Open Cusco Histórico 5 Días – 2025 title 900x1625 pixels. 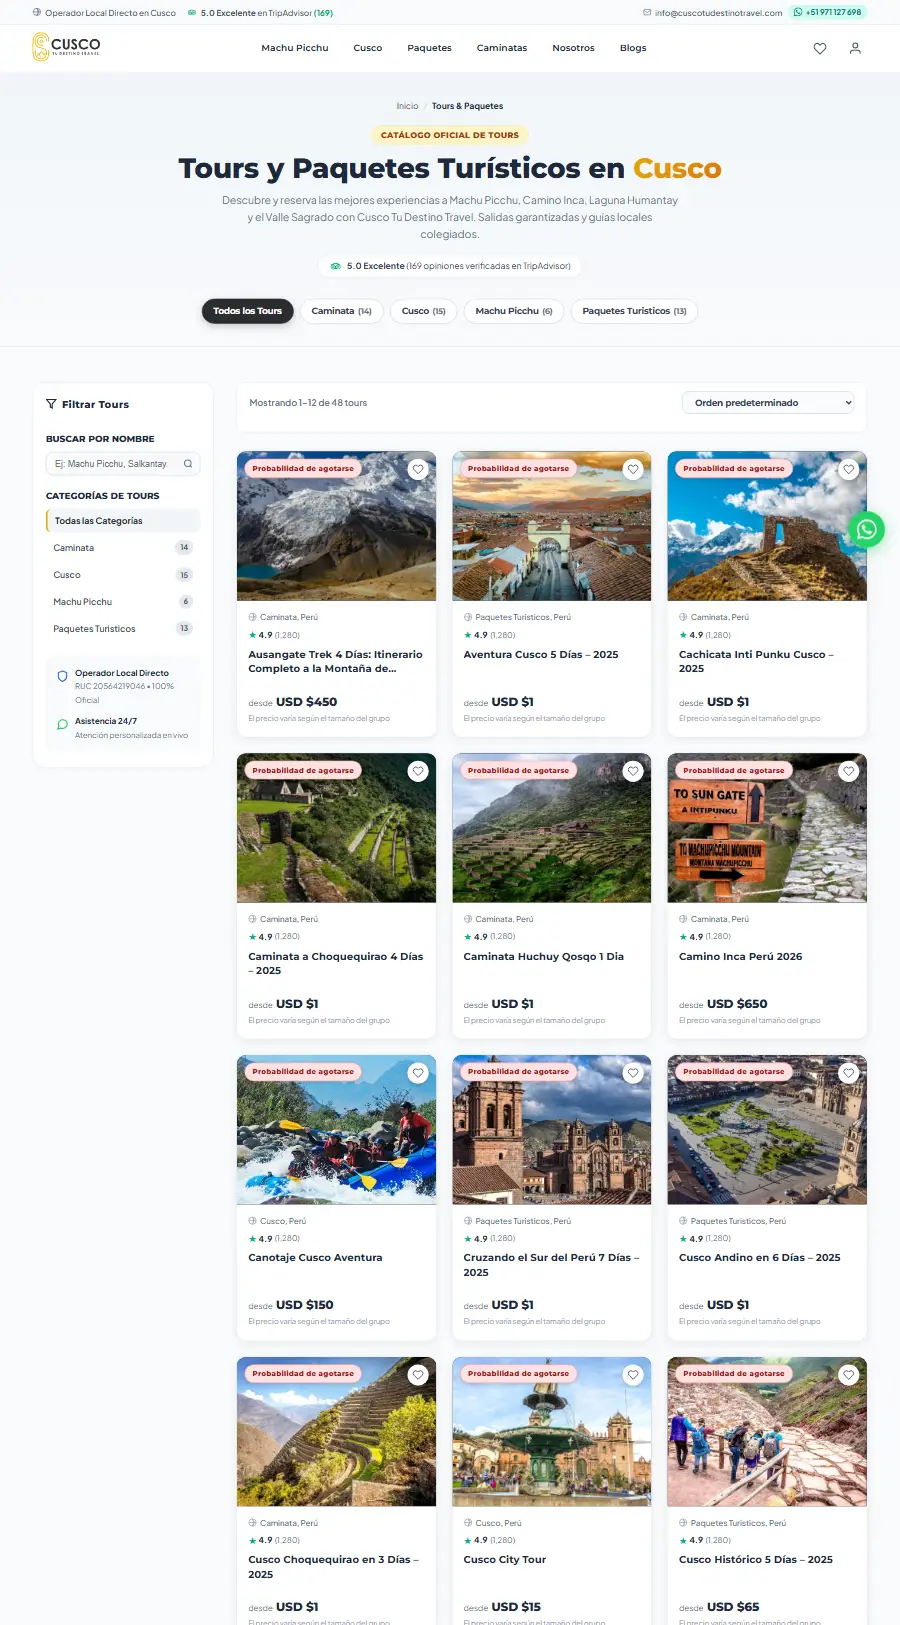coord(756,1560)
